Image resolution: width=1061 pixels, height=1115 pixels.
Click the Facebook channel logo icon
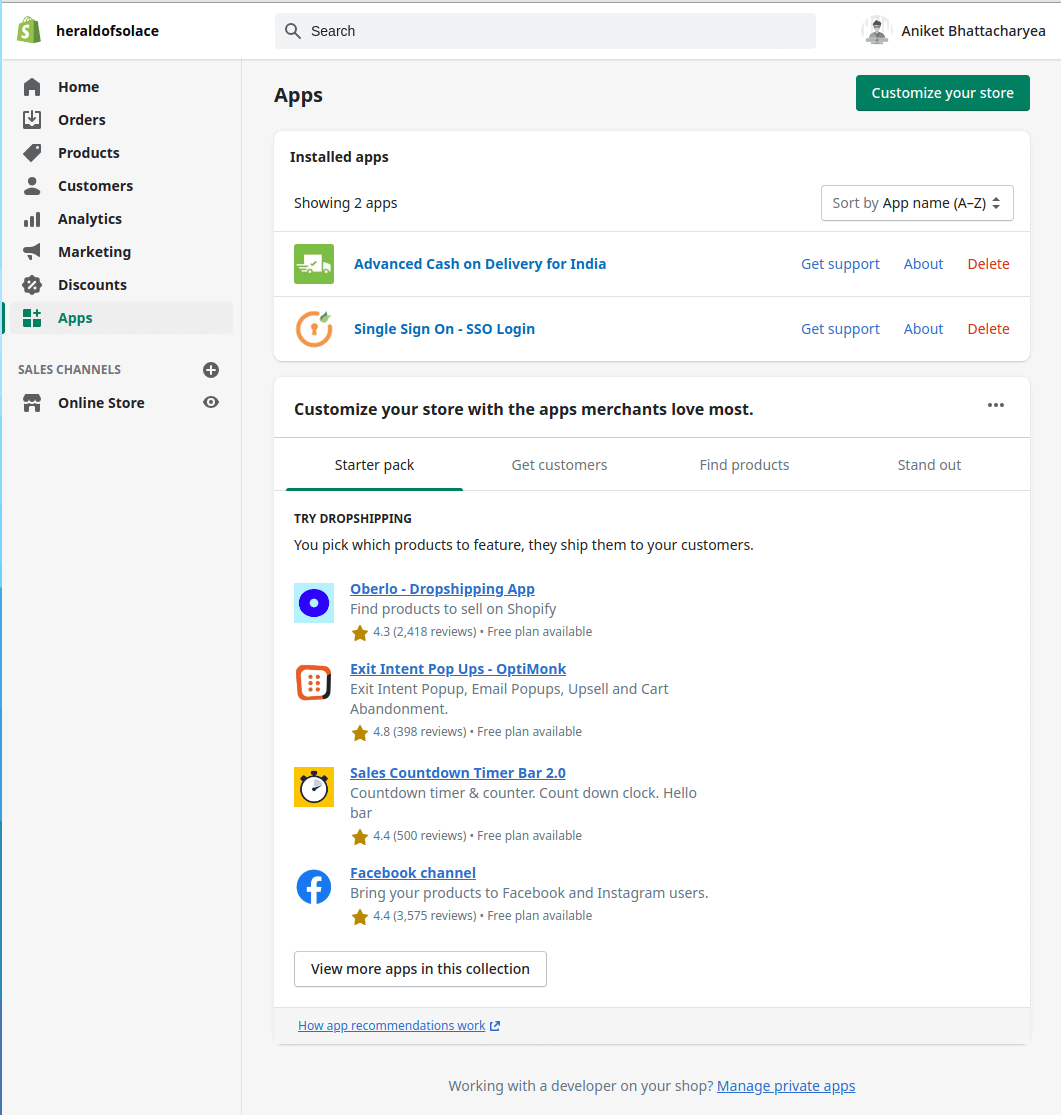pos(314,887)
